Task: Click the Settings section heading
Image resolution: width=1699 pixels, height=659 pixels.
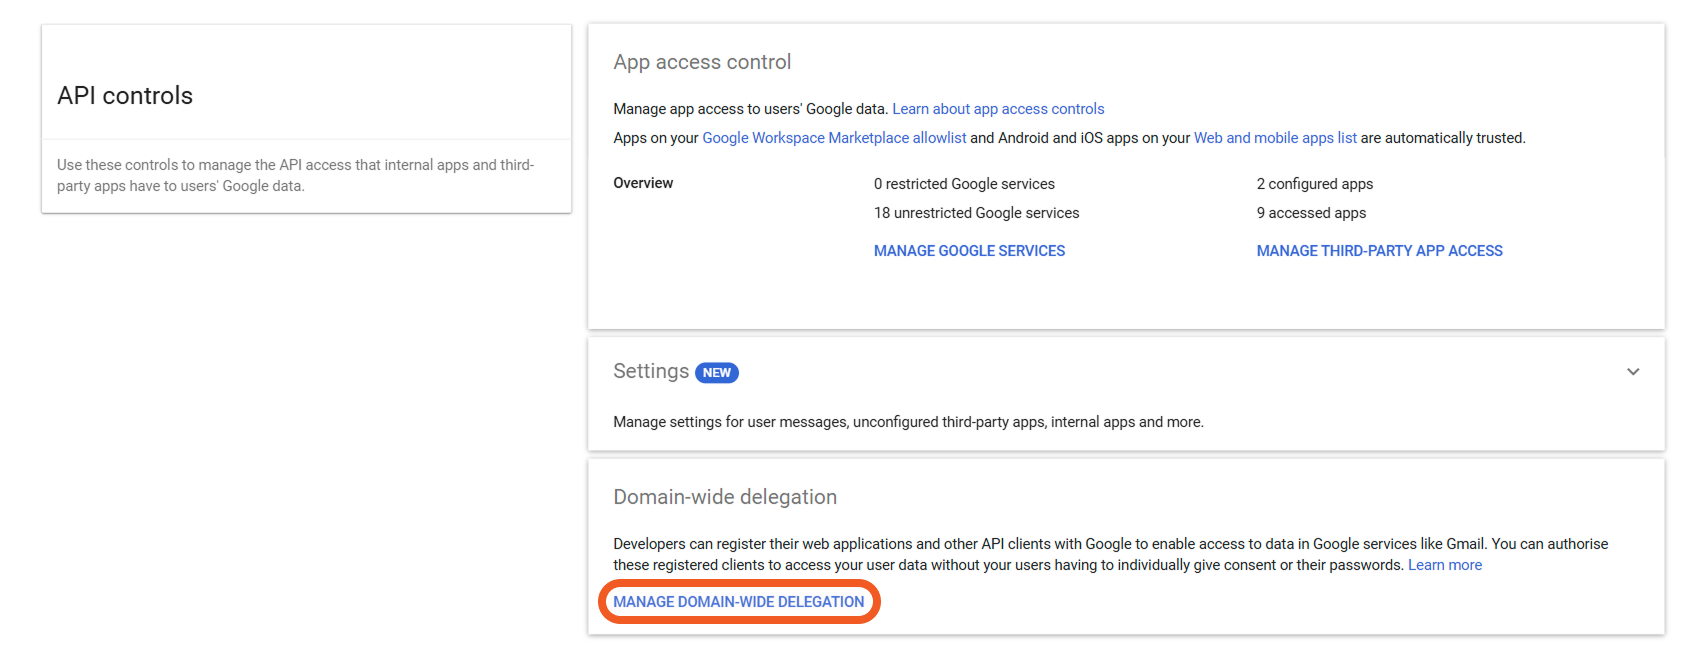Action: tap(650, 372)
